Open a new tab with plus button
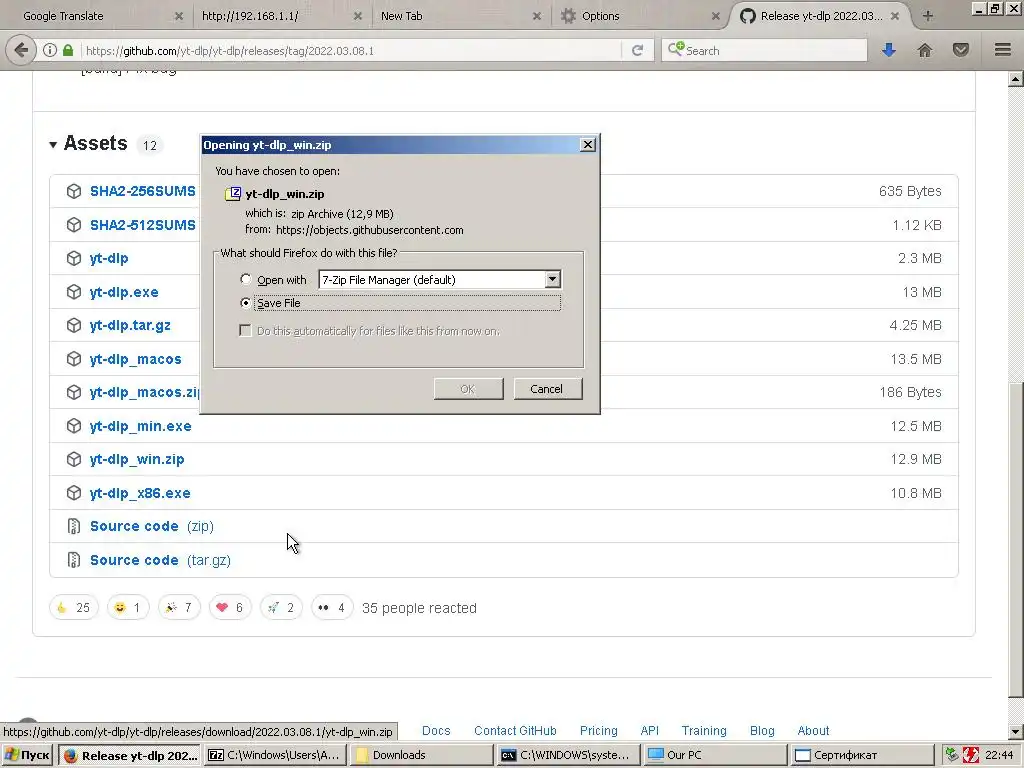Screen dimensions: 1024x768 click(928, 16)
